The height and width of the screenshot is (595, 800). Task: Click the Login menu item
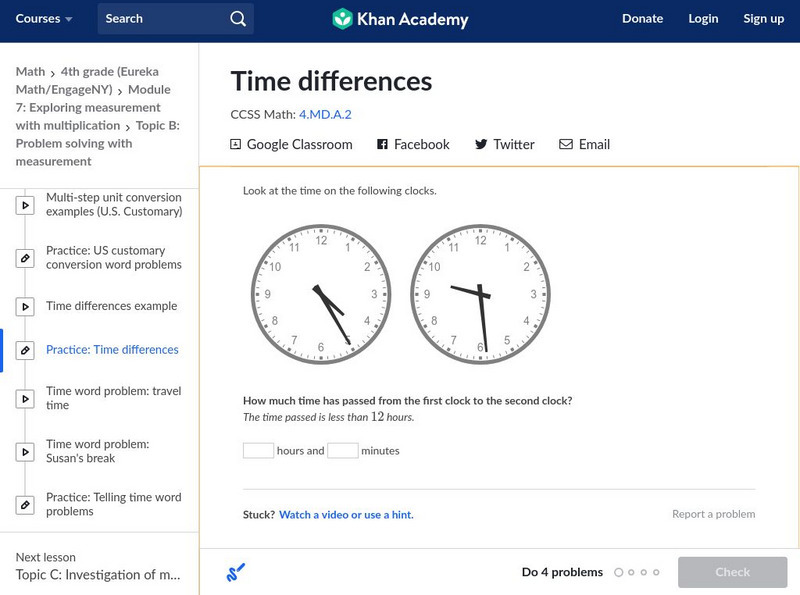tap(703, 19)
